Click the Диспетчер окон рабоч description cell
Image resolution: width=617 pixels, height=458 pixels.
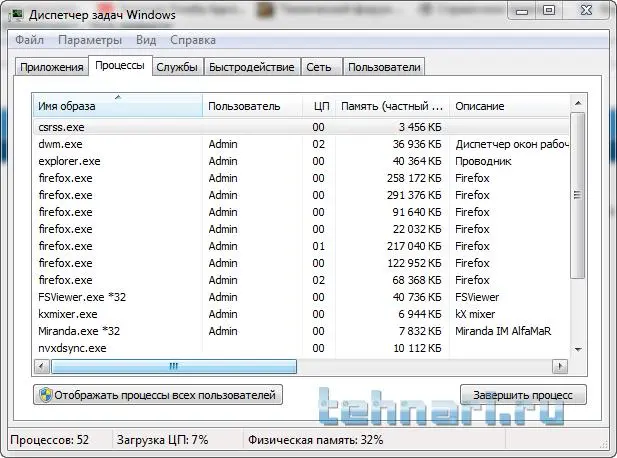pos(512,144)
